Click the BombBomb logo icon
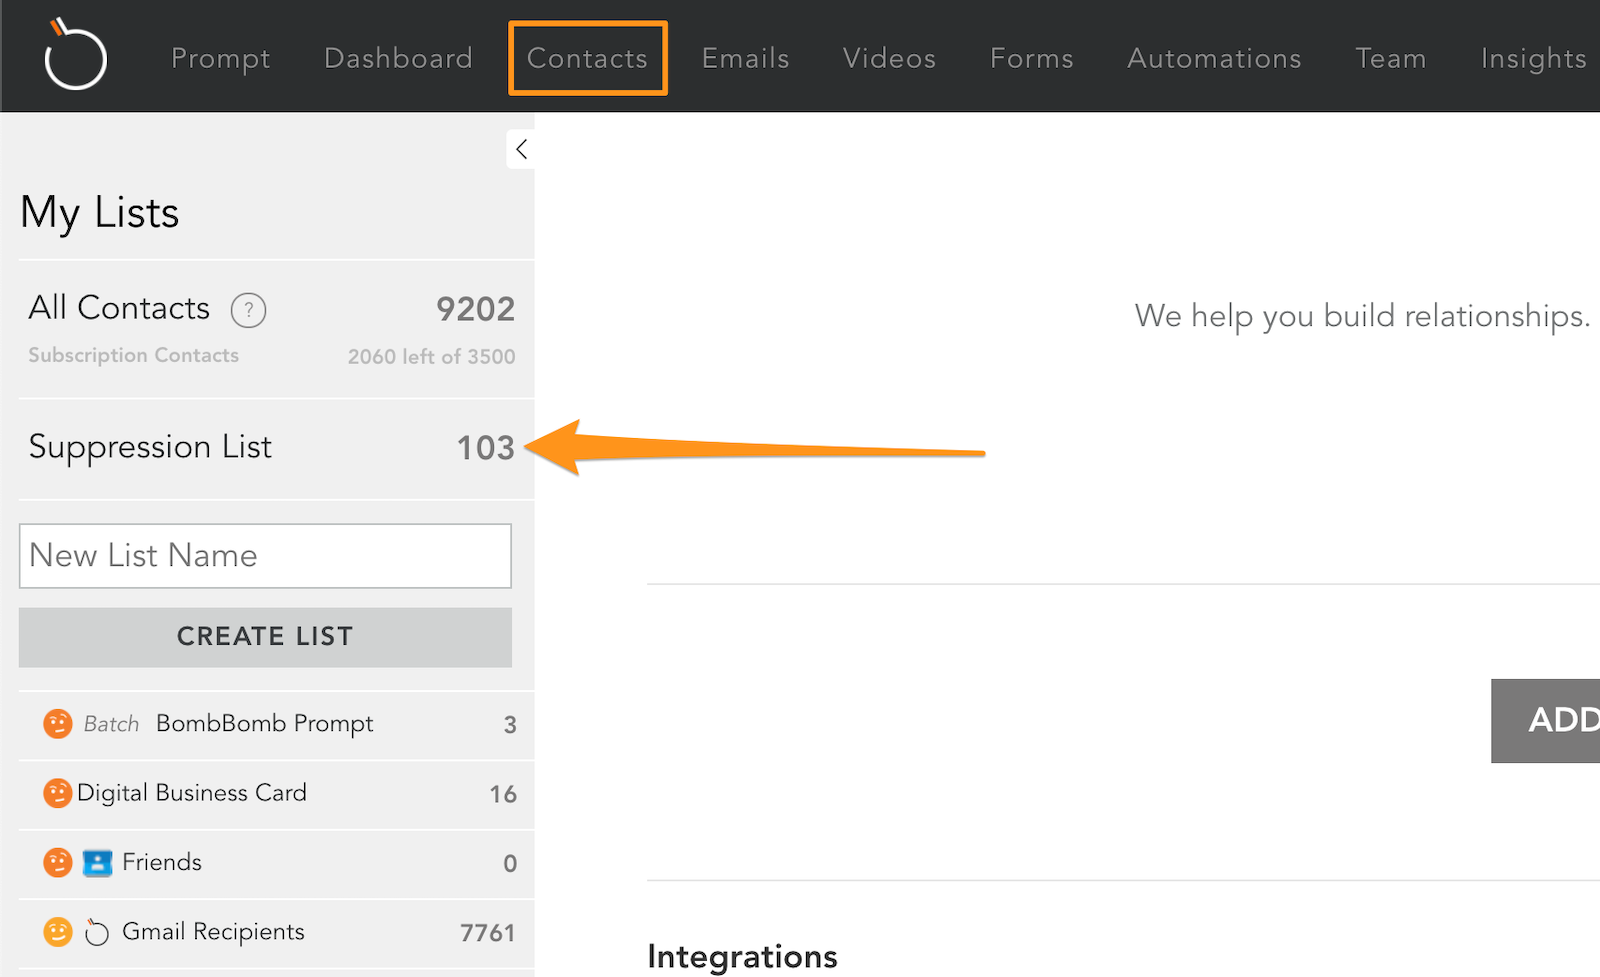This screenshot has height=977, width=1600. point(75,55)
